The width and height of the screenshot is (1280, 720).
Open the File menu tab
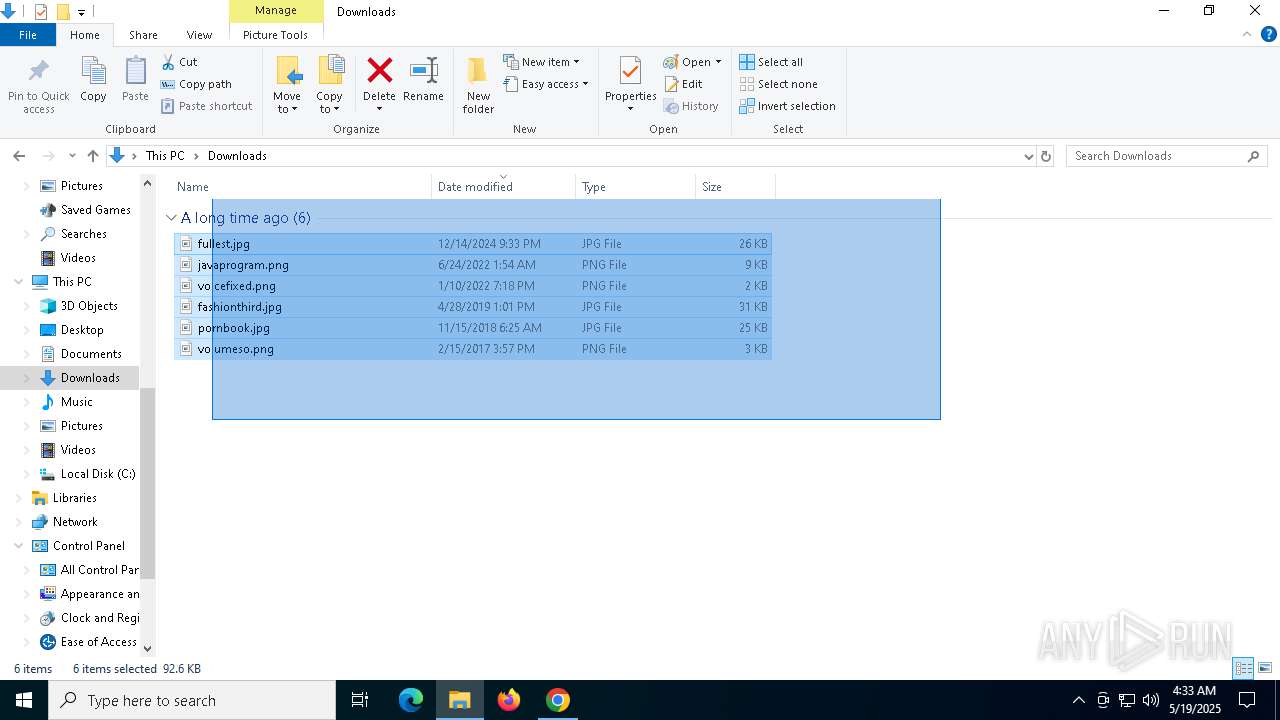pyautogui.click(x=28, y=35)
